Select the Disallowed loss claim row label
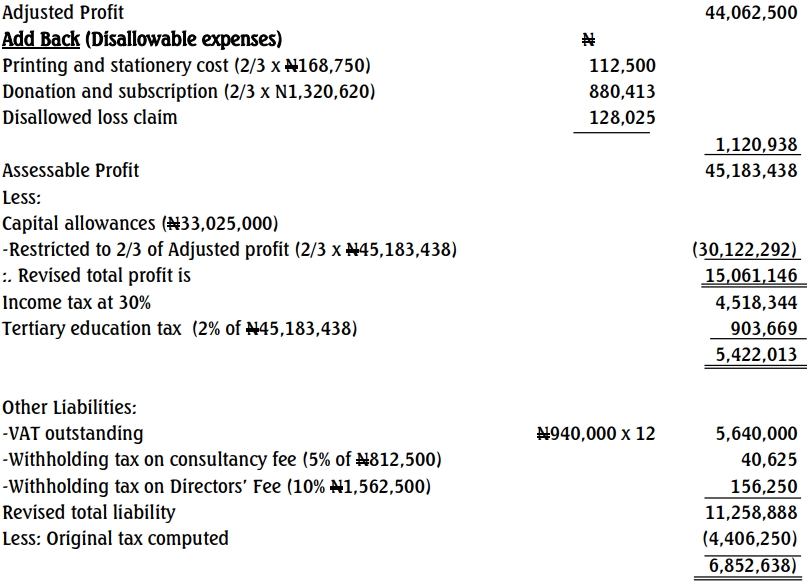Viewport: 807px width, 587px height. coord(90,118)
